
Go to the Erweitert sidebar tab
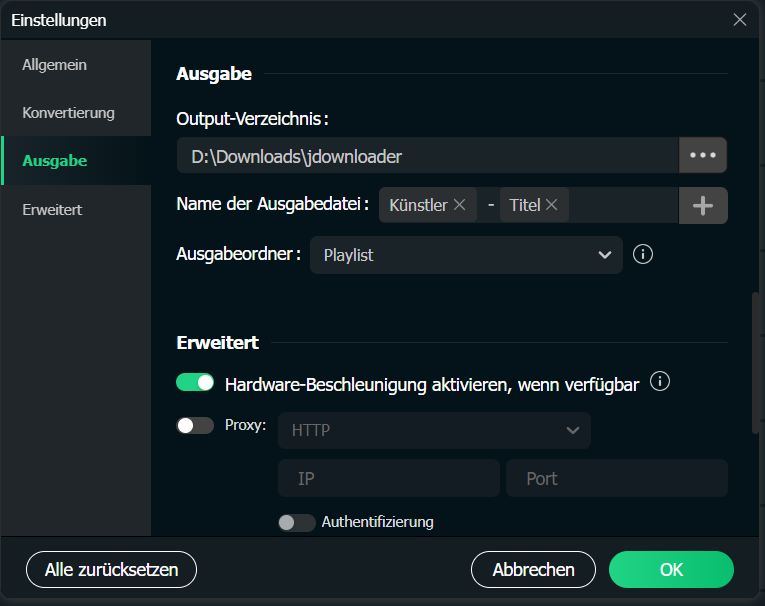coord(52,209)
